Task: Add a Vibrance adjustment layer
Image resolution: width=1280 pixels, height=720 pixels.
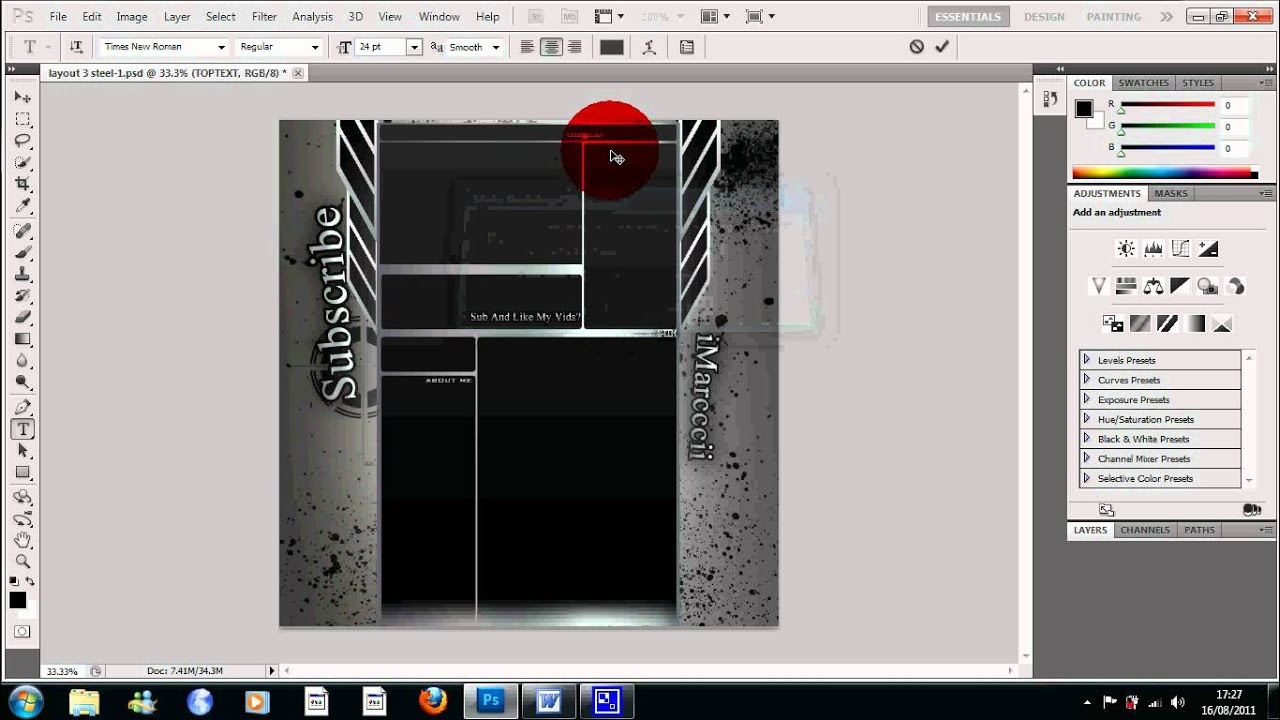Action: [x=1099, y=287]
